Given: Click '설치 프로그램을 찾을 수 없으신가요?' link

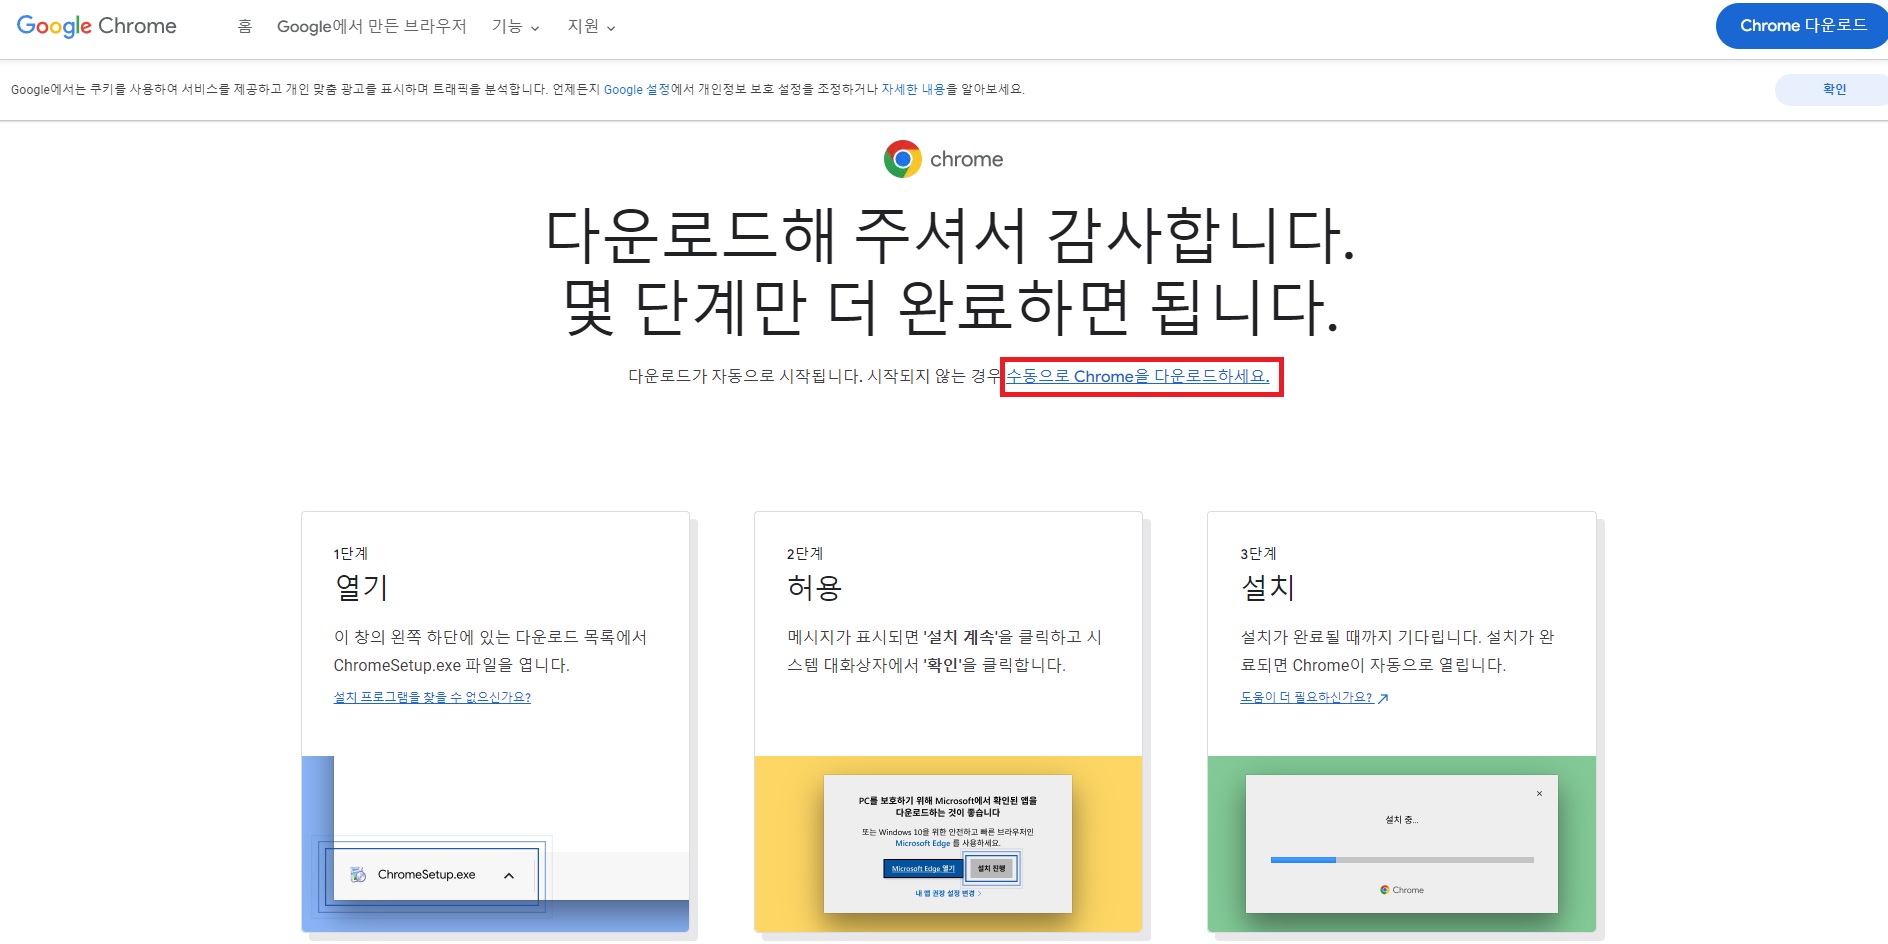Looking at the screenshot, I should pos(432,697).
